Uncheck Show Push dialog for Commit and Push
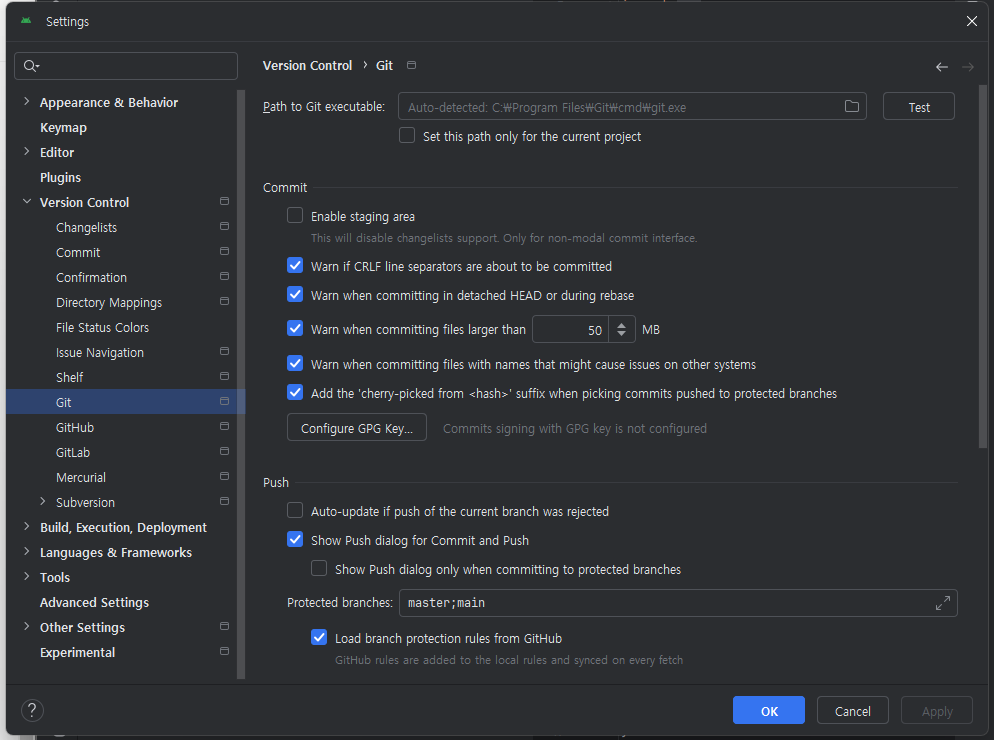The height and width of the screenshot is (740, 994). [x=295, y=540]
